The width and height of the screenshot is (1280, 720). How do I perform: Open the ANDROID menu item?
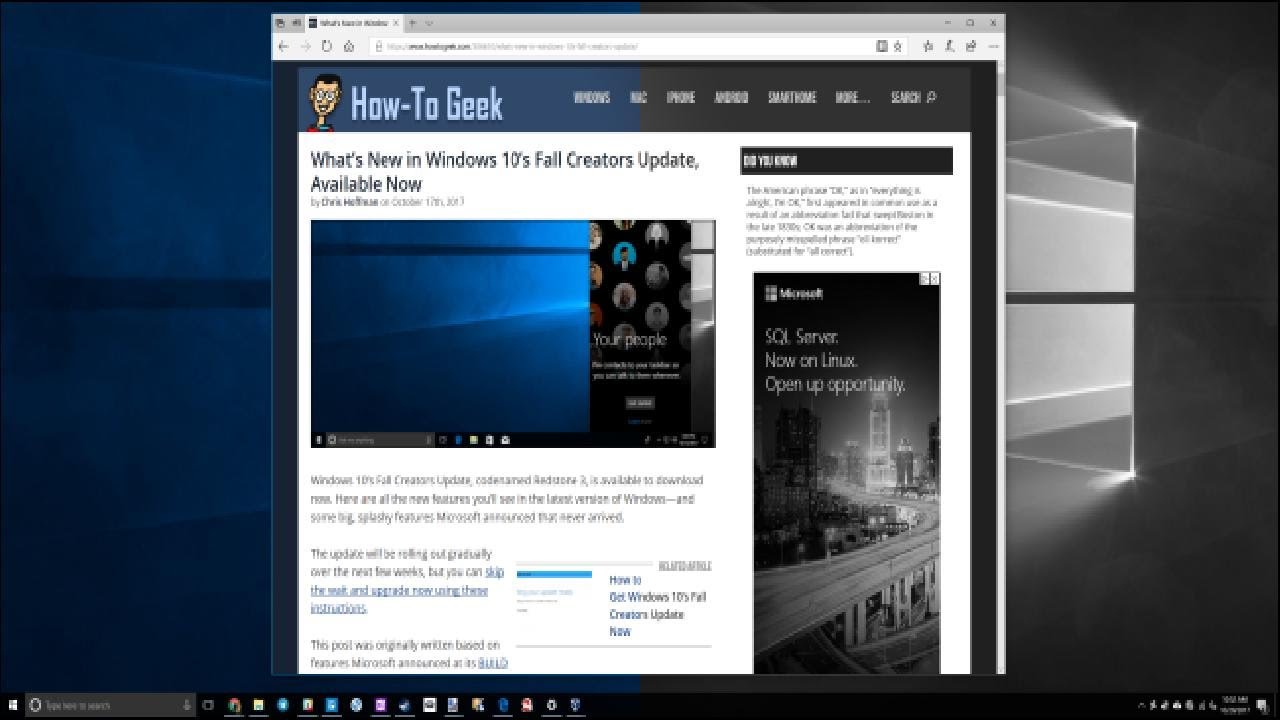coord(731,97)
